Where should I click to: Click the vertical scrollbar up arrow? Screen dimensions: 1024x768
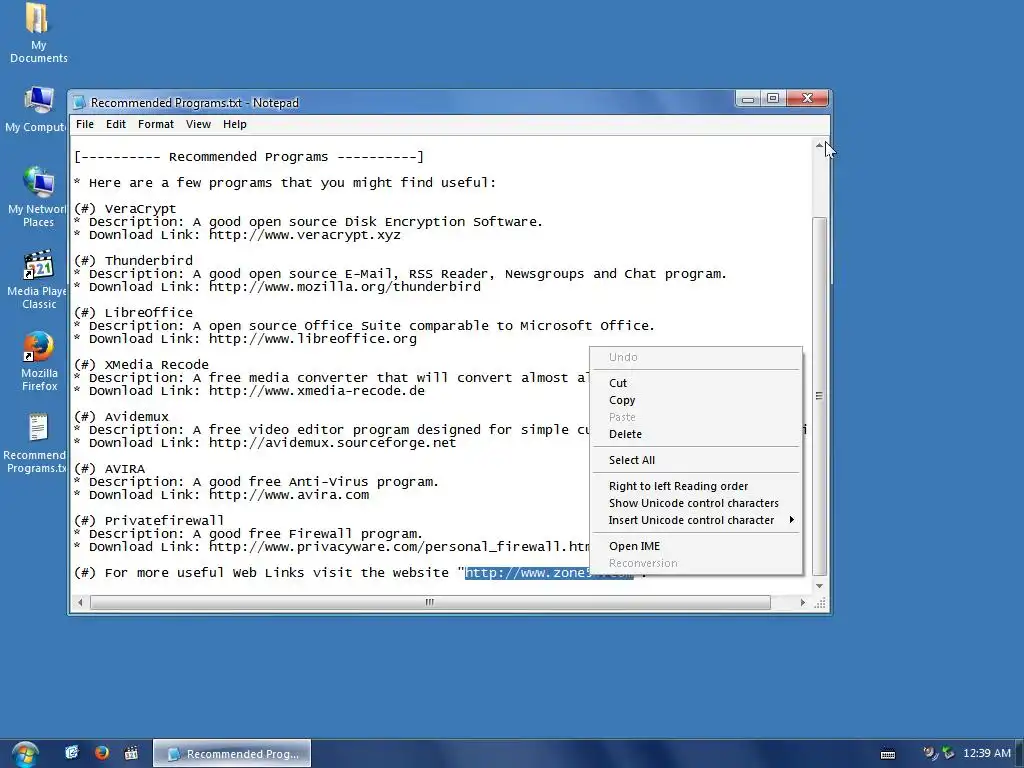click(819, 145)
